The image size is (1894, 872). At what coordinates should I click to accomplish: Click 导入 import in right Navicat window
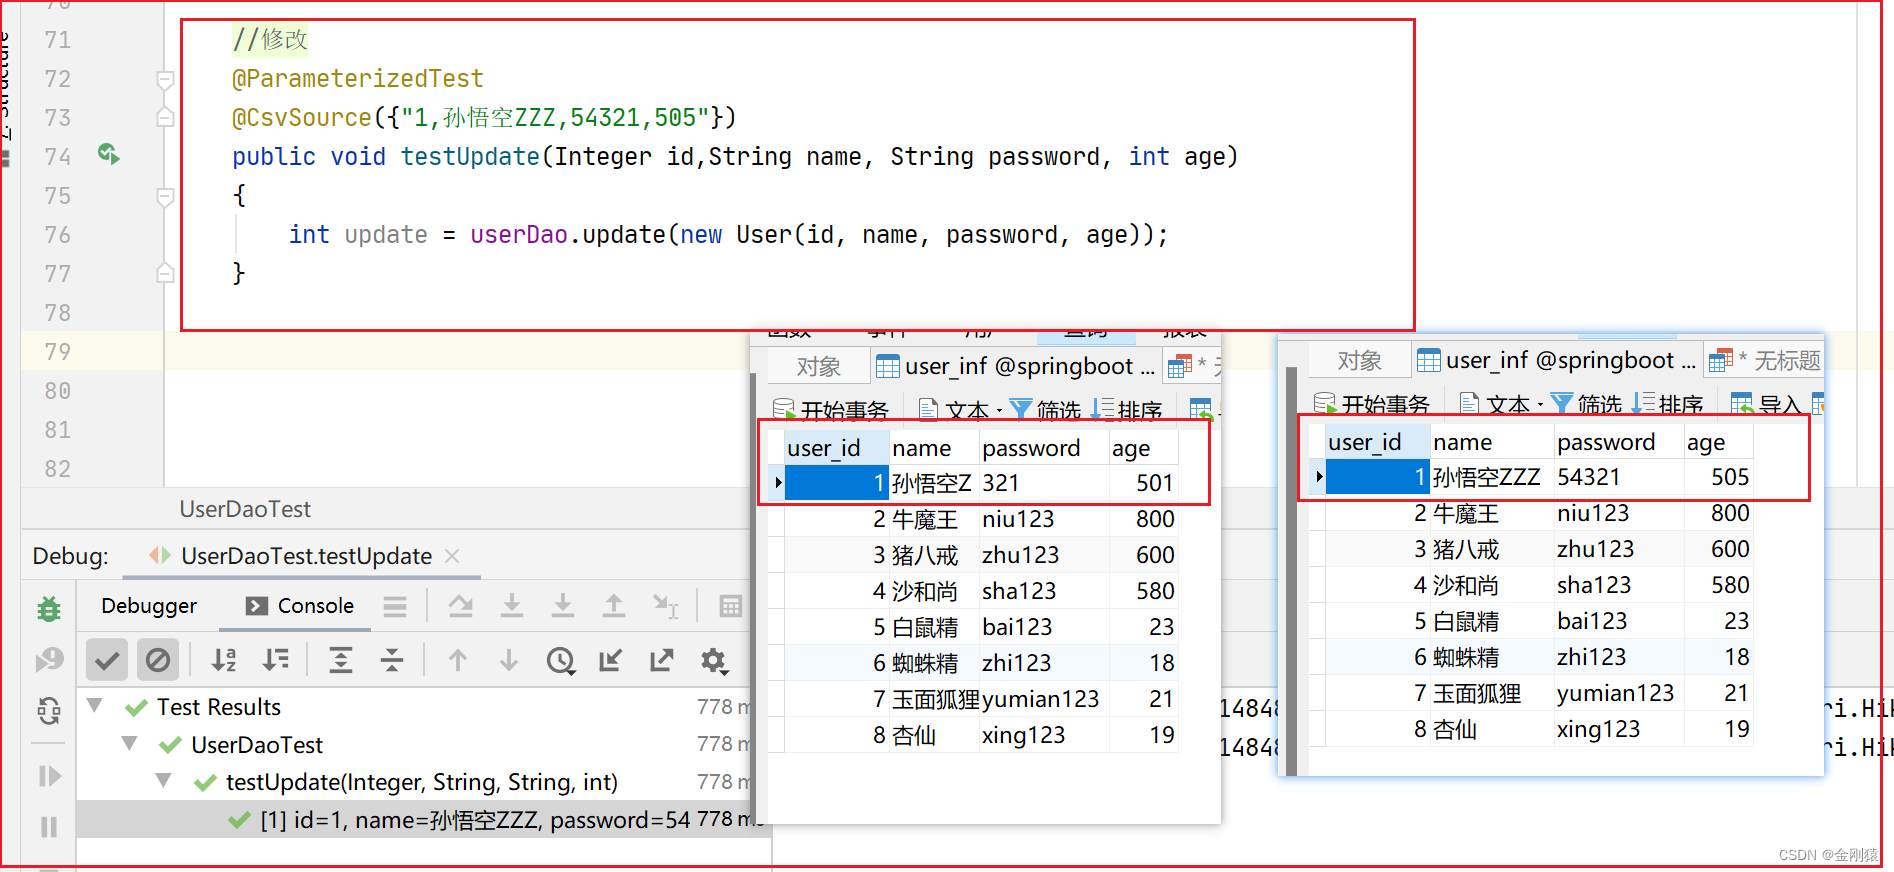(x=1768, y=404)
